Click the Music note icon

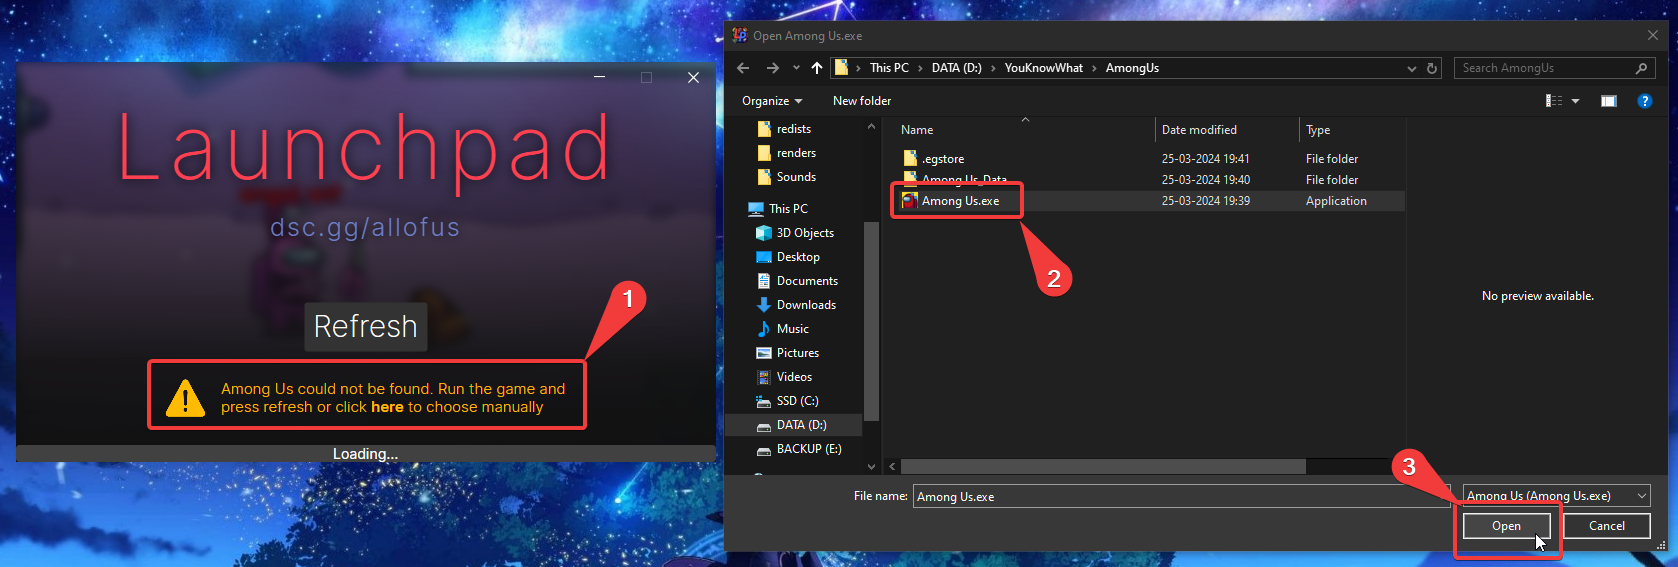tap(764, 329)
